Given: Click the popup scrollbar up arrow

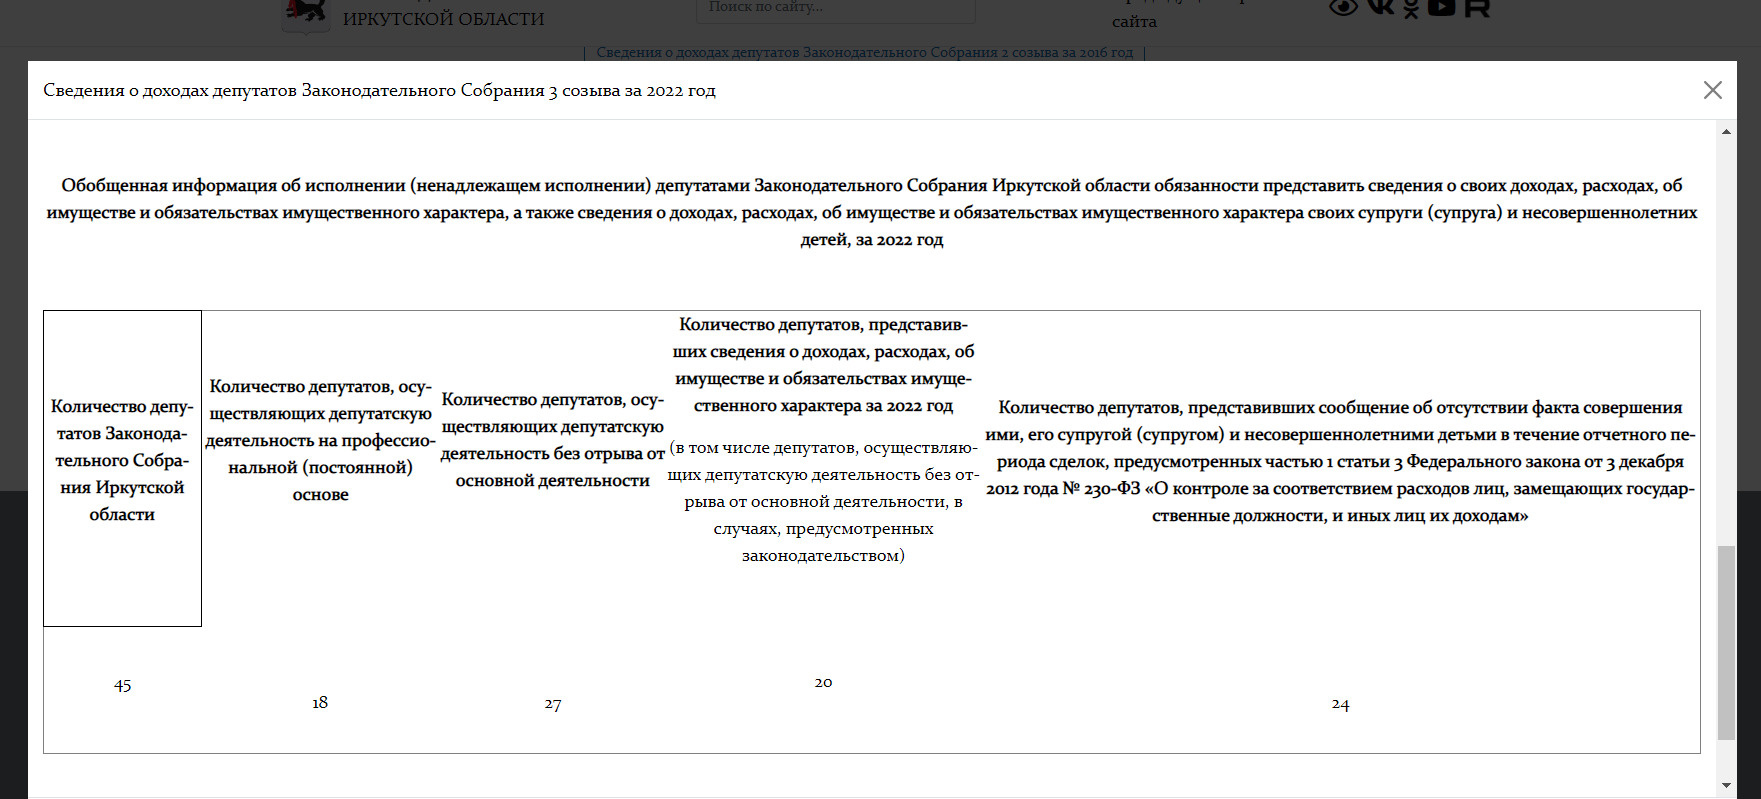Looking at the screenshot, I should click(x=1726, y=131).
